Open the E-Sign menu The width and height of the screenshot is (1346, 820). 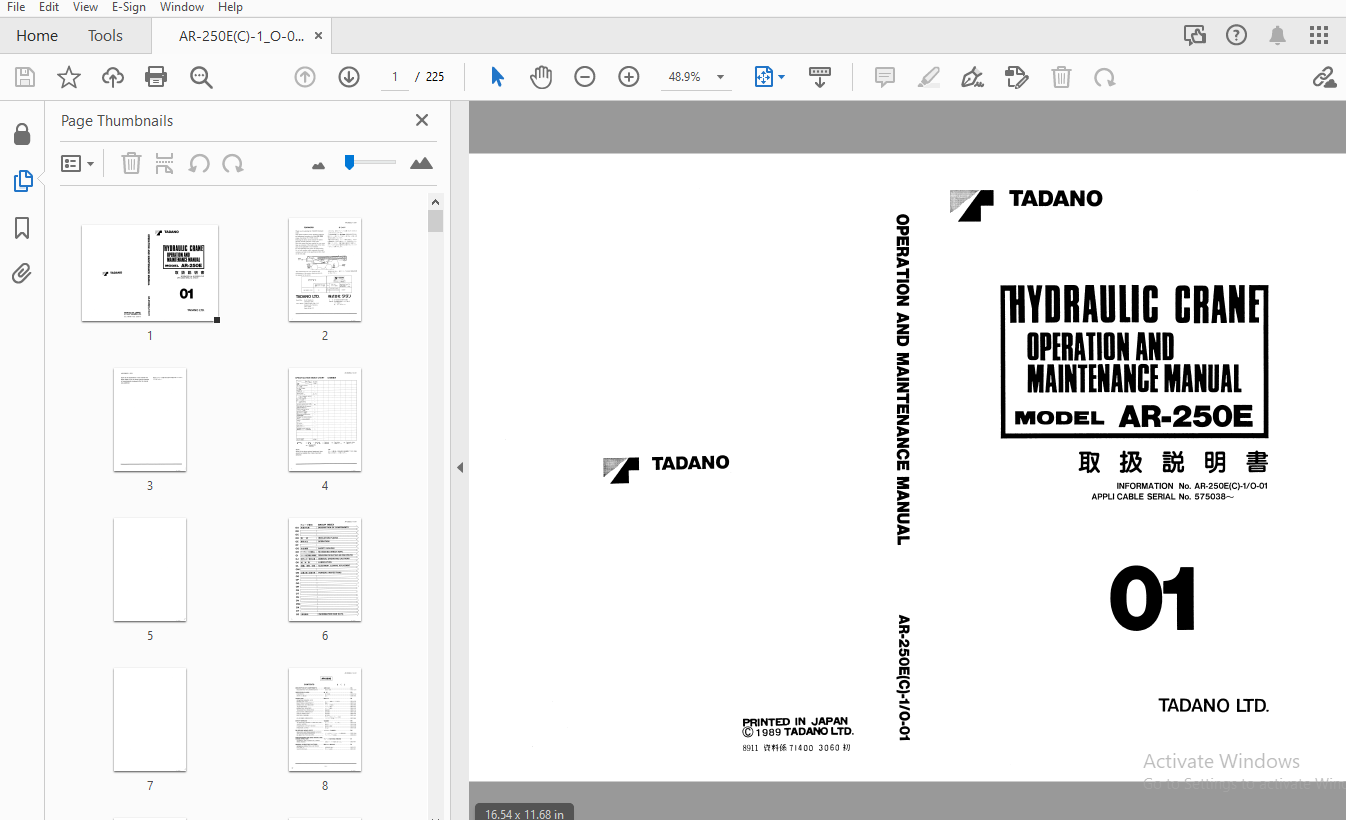128,7
